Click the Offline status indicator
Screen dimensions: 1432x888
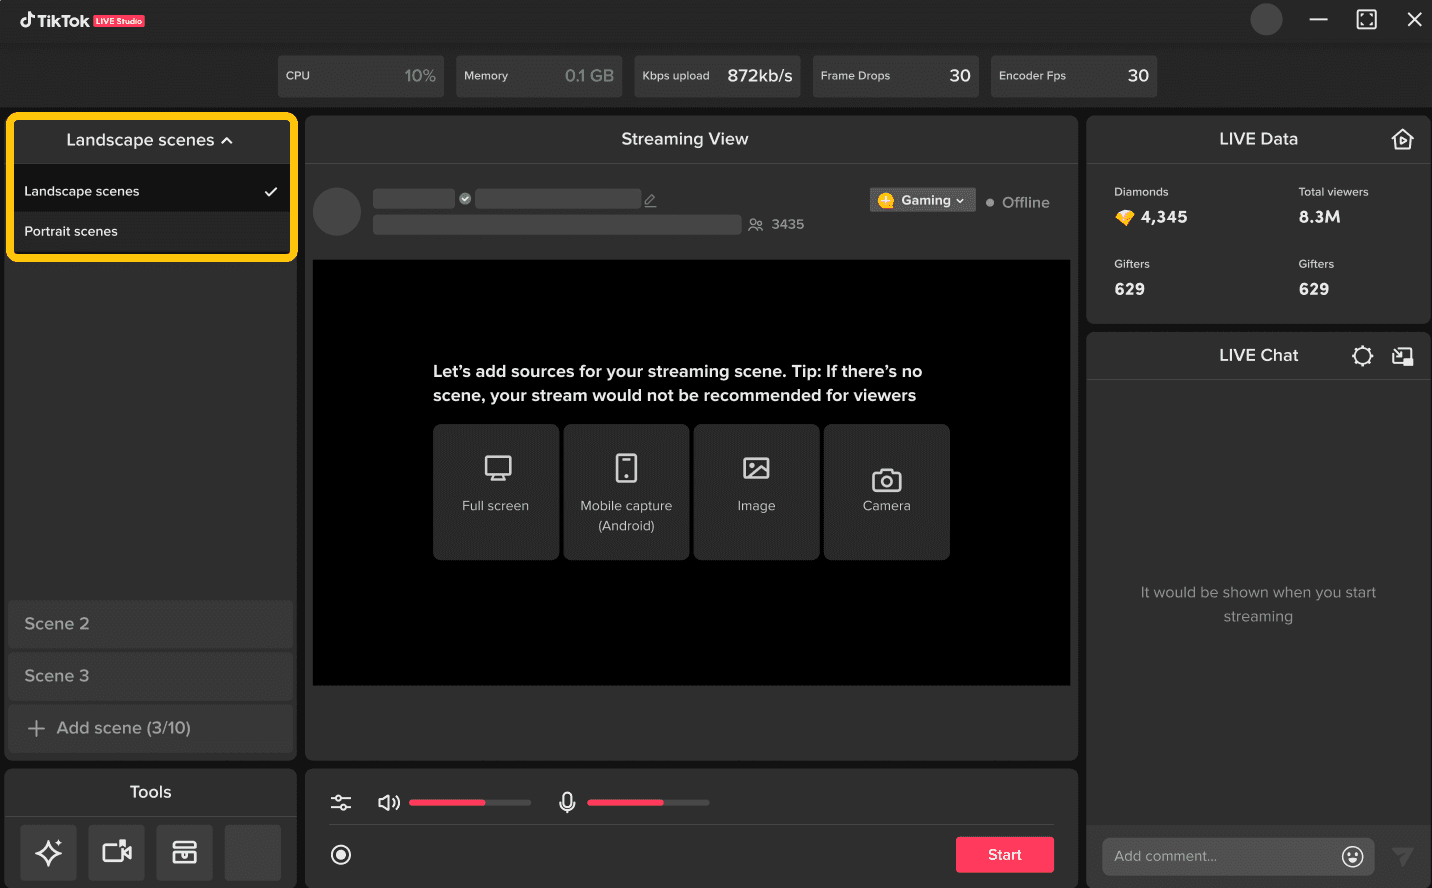coord(1017,202)
